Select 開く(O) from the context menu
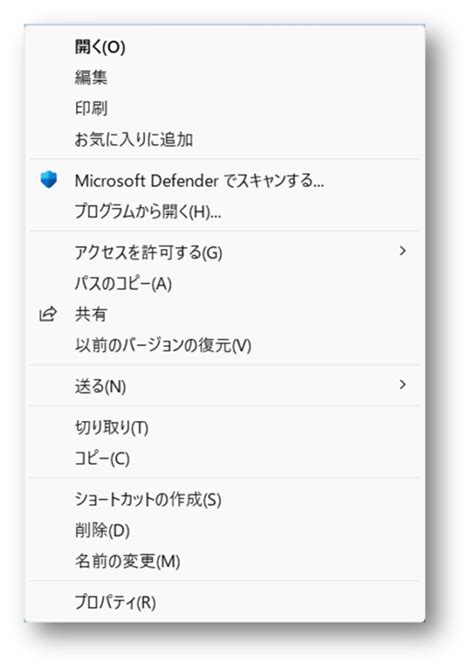Screen dimensions: 474x671 click(x=225, y=47)
